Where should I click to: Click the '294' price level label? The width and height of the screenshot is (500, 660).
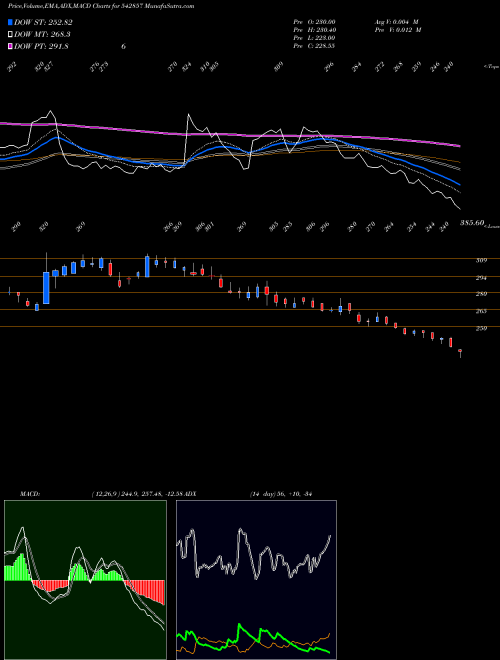tap(481, 278)
